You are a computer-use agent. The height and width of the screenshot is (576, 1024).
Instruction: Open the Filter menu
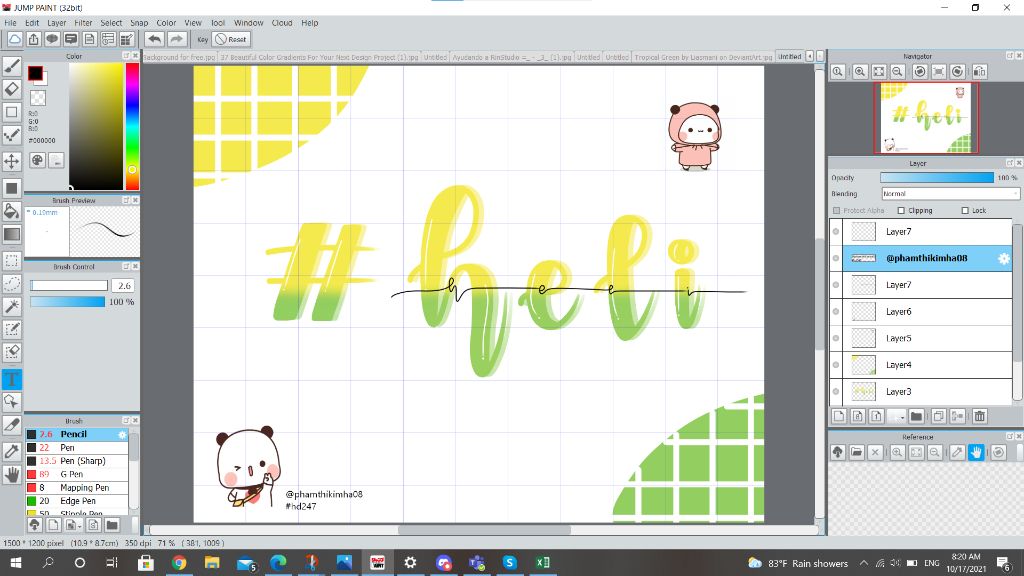83,23
